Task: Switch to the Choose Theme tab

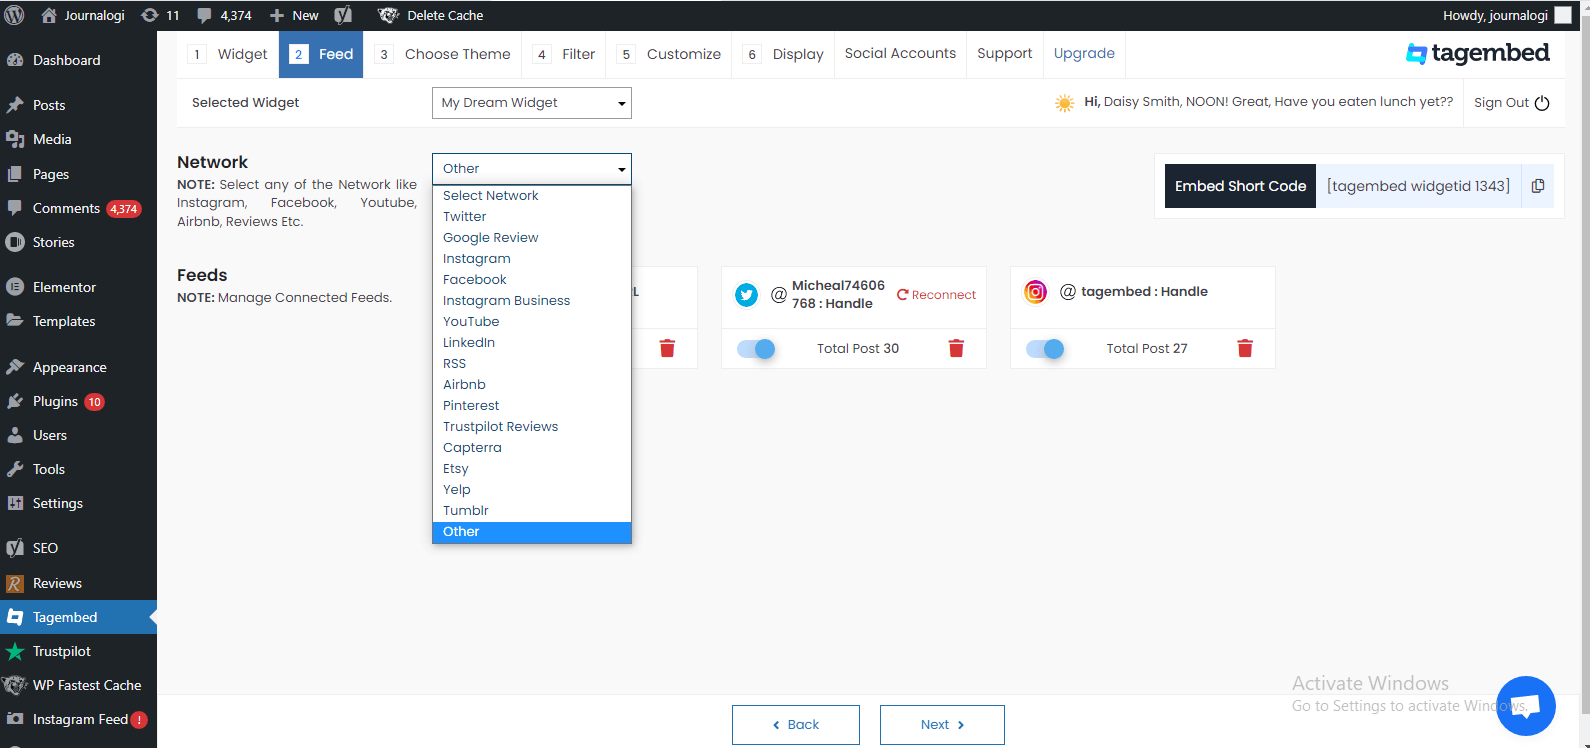Action: [443, 54]
